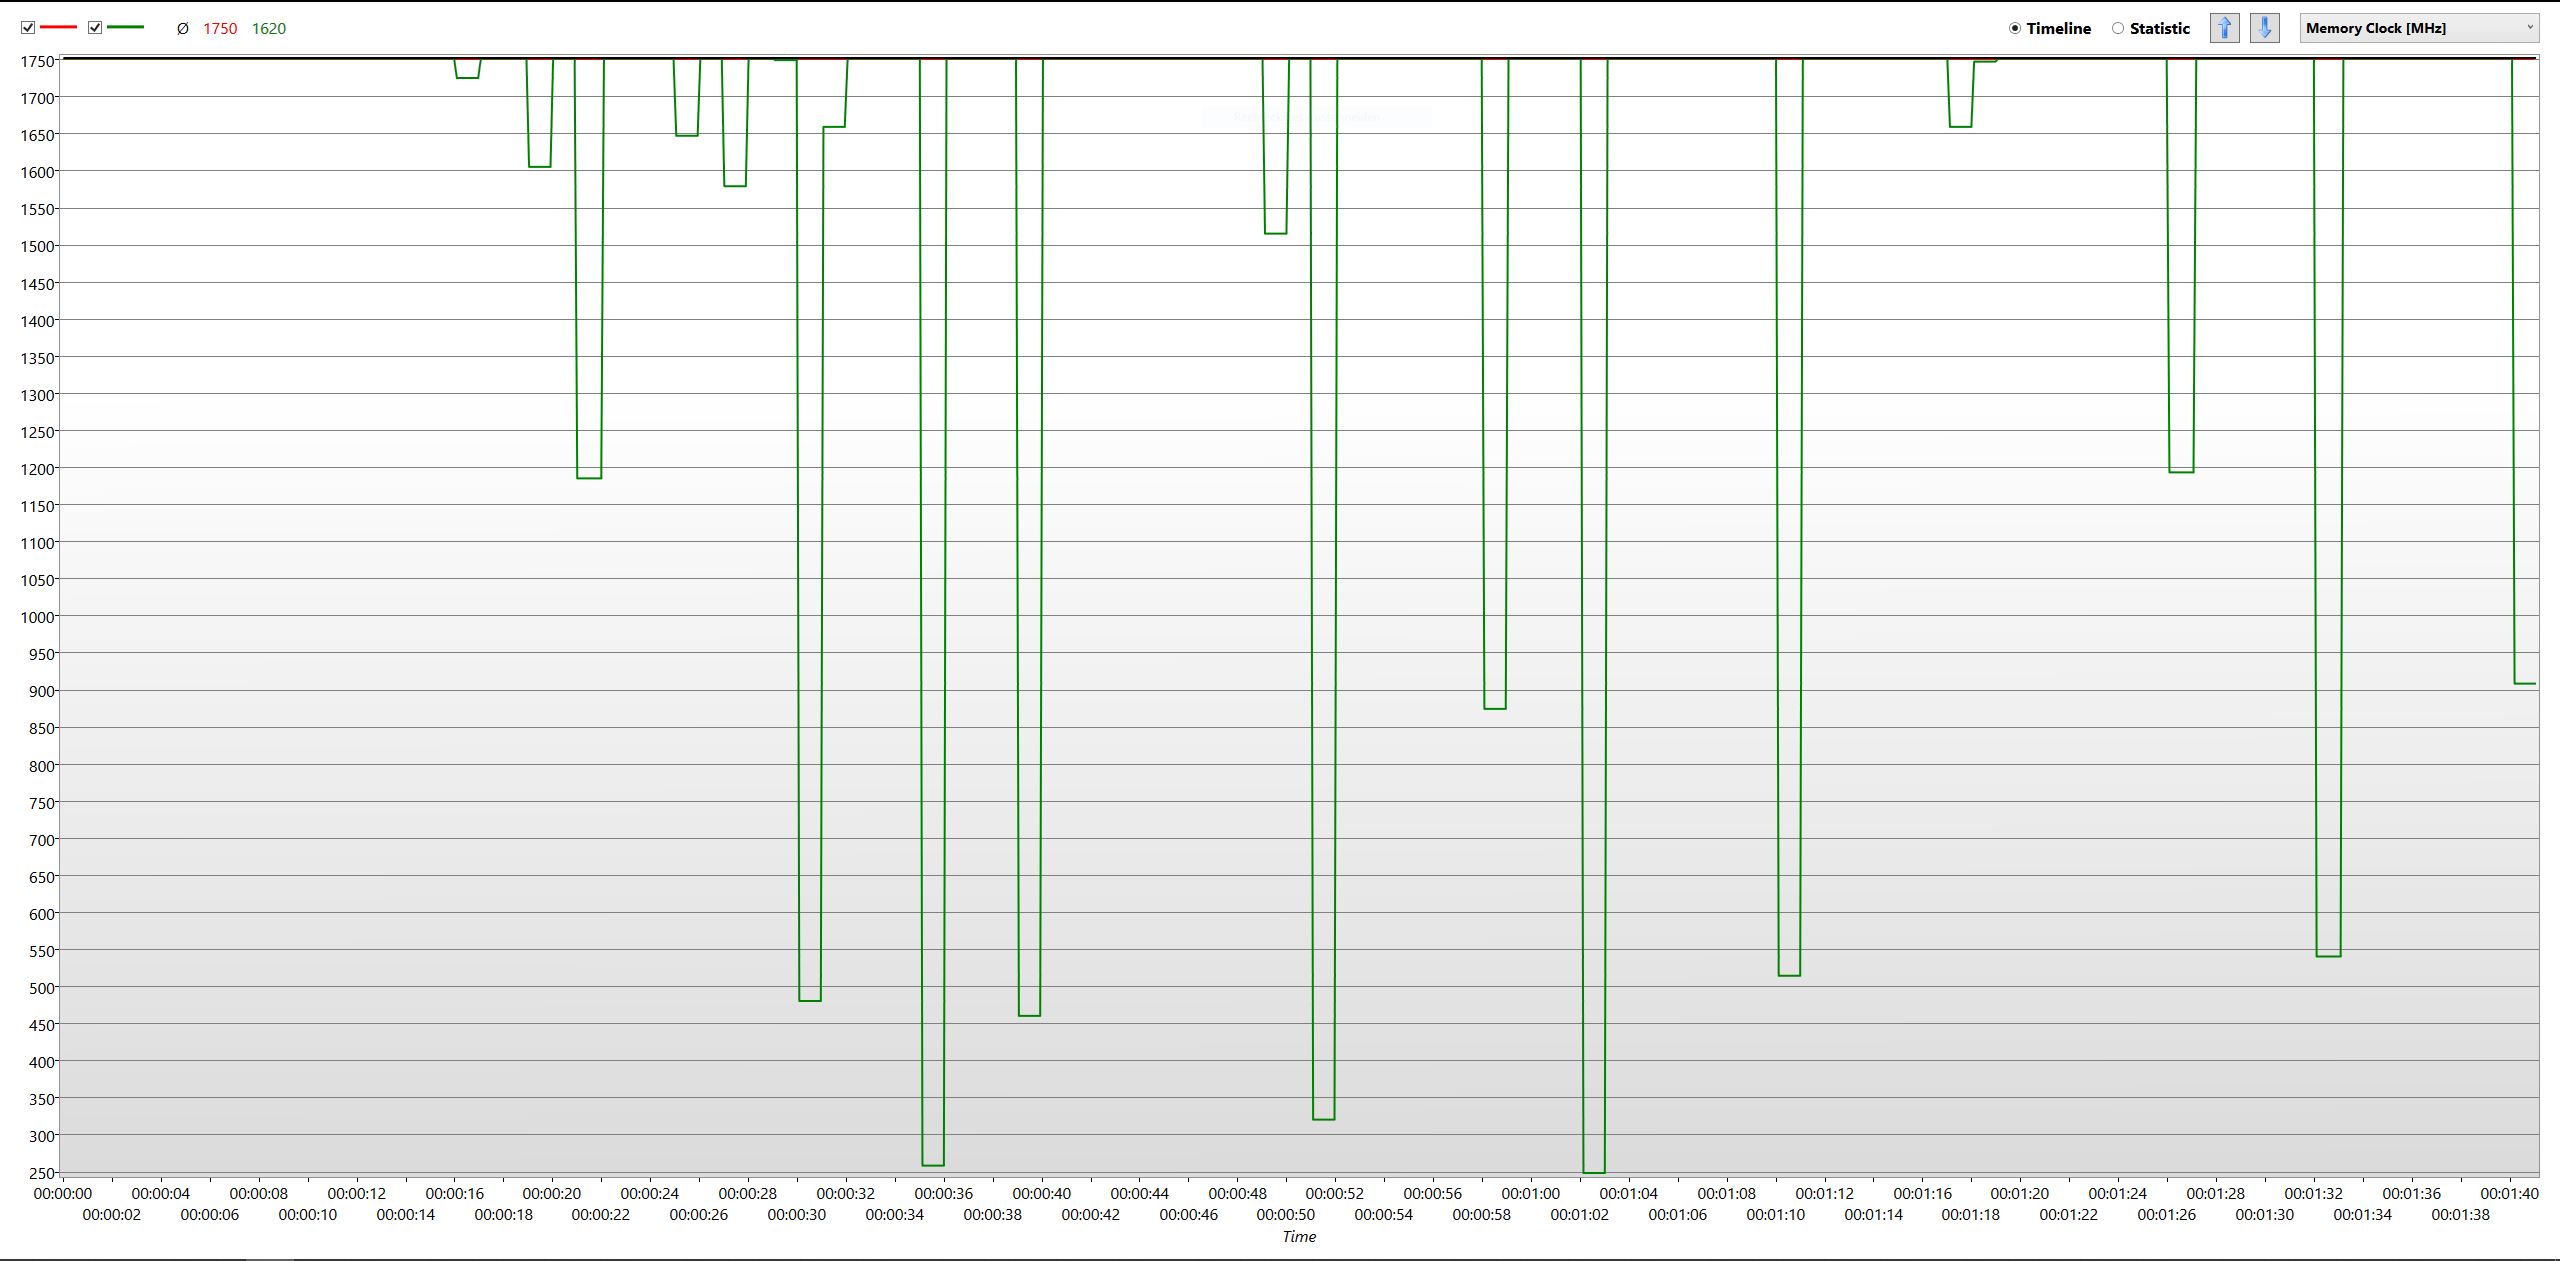The image size is (2560, 1261).
Task: Click the Statistic label text
Action: click(2159, 29)
